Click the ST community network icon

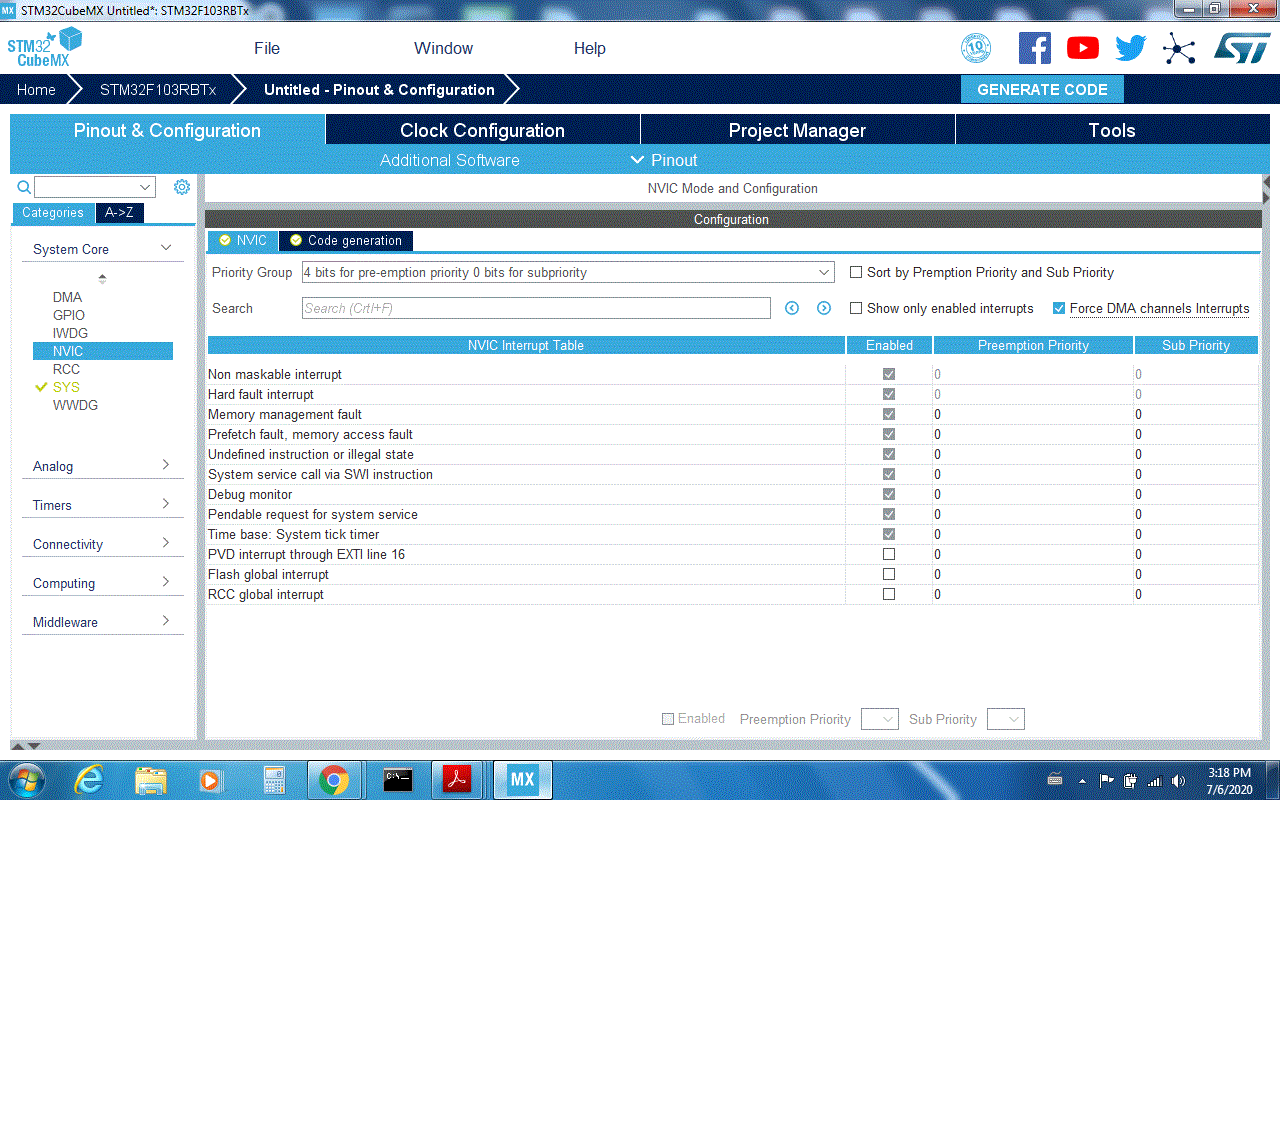coord(1179,48)
